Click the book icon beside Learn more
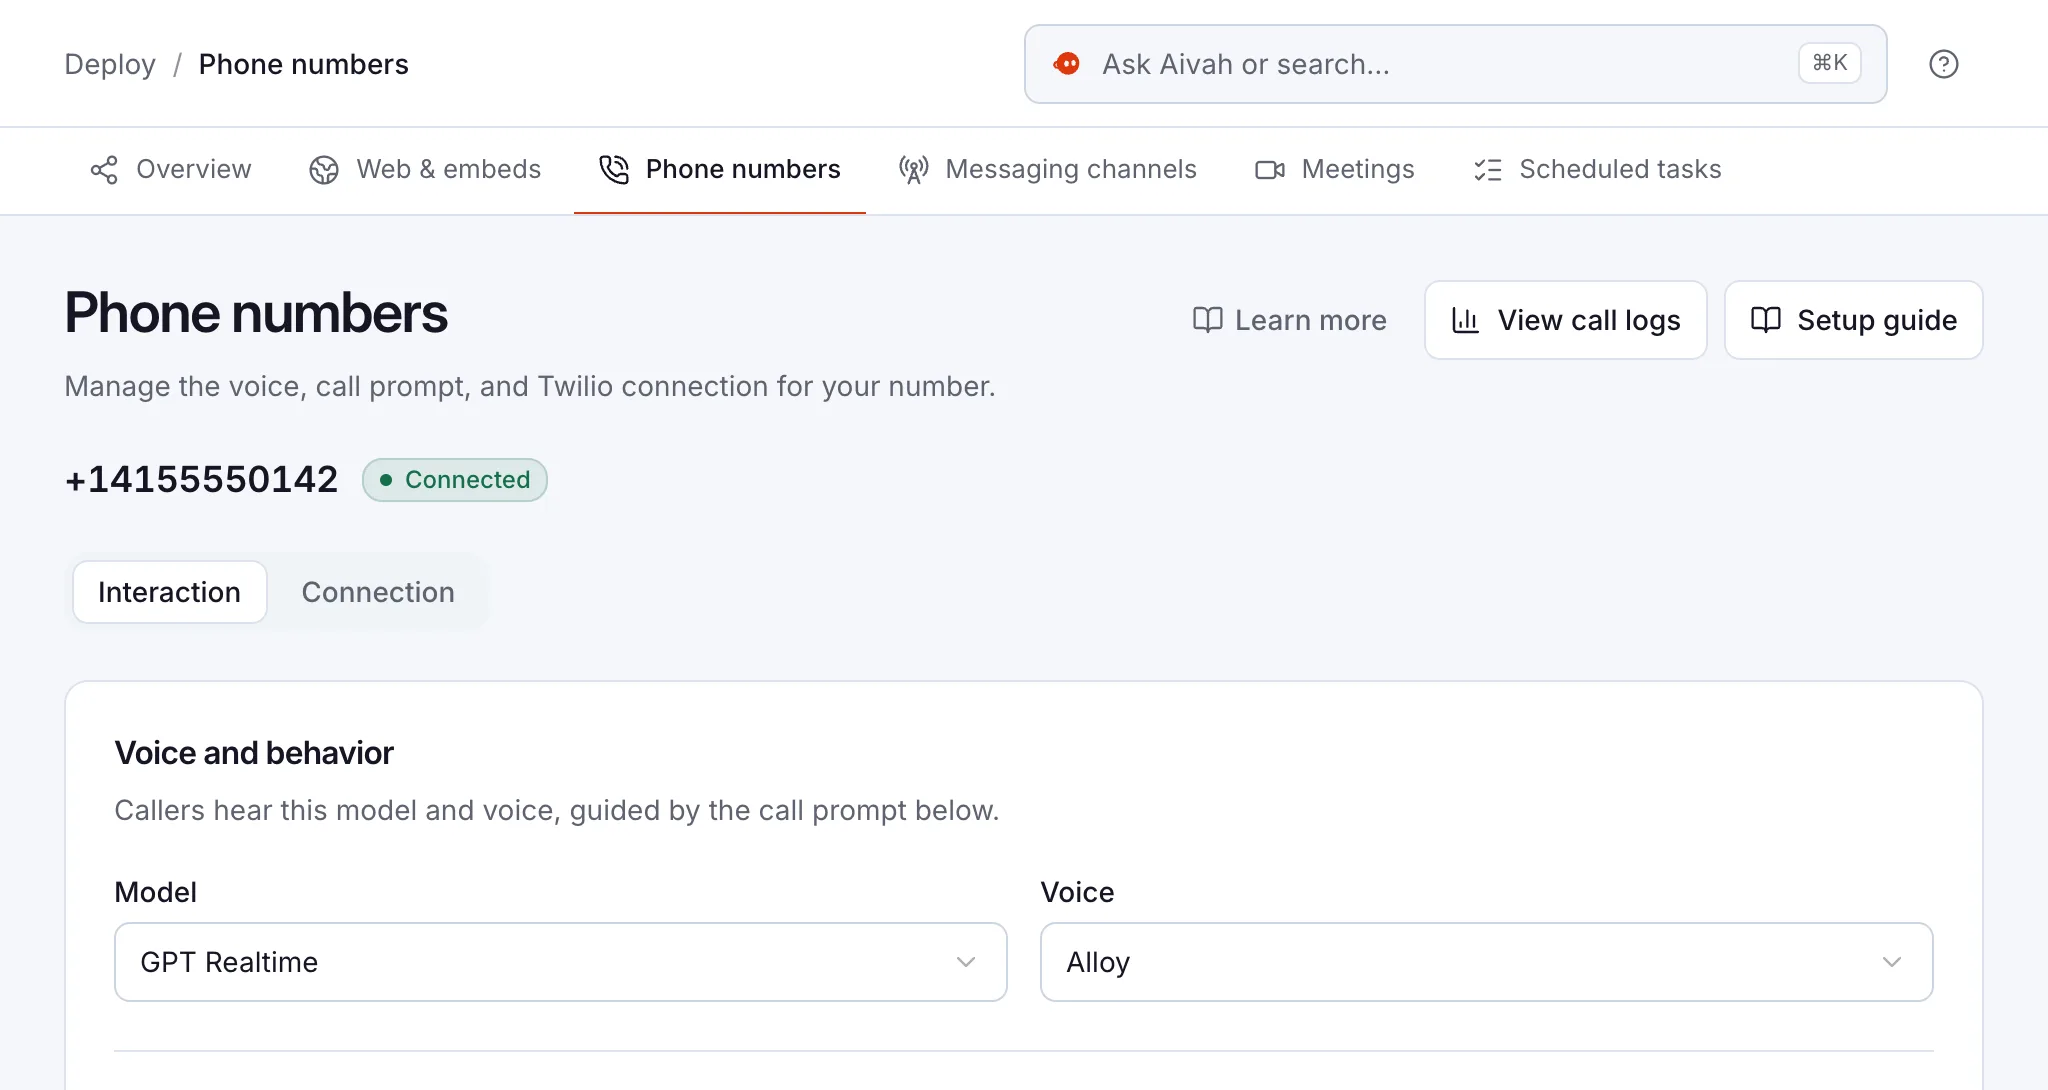 [1208, 320]
